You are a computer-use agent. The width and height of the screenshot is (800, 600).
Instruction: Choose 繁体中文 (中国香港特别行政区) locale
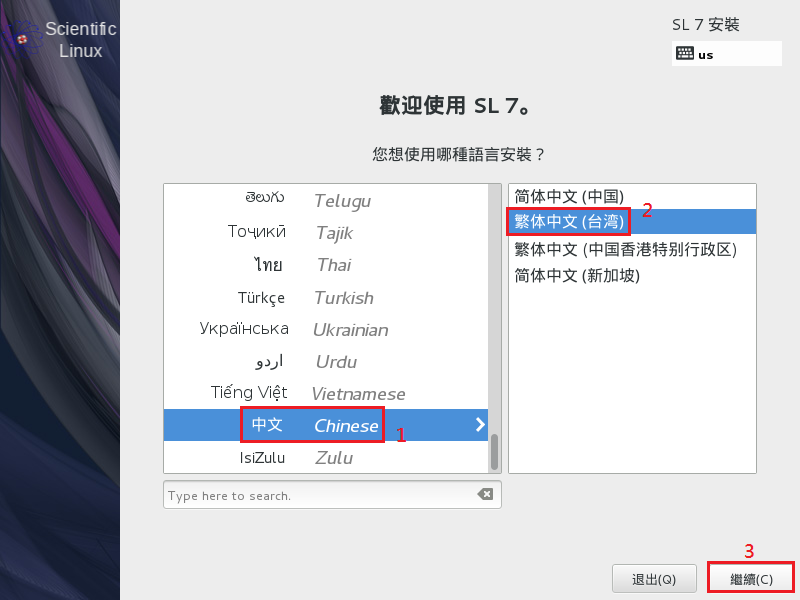pyautogui.click(x=632, y=249)
